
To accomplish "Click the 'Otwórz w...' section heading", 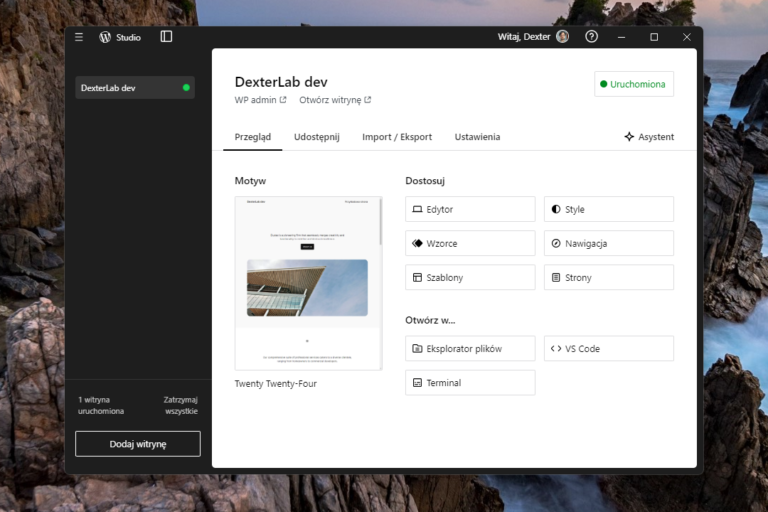I will pos(430,320).
